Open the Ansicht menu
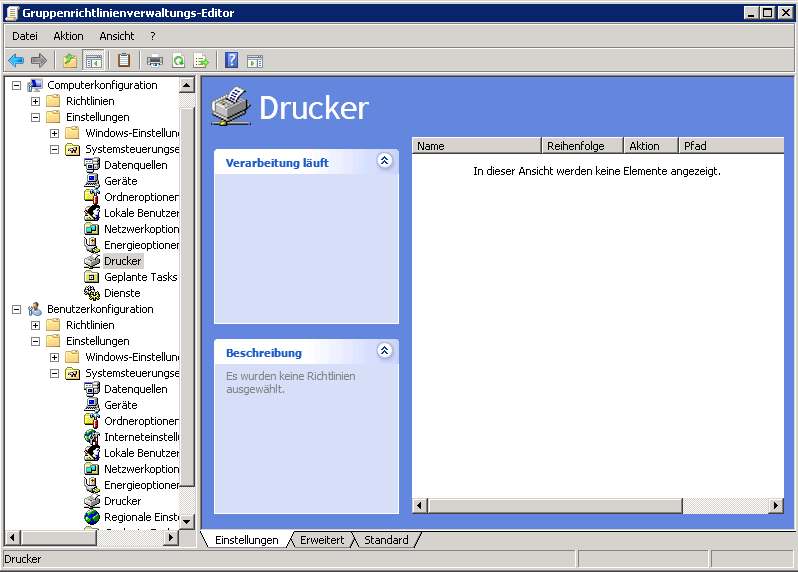This screenshot has height=572, width=798. (116, 36)
